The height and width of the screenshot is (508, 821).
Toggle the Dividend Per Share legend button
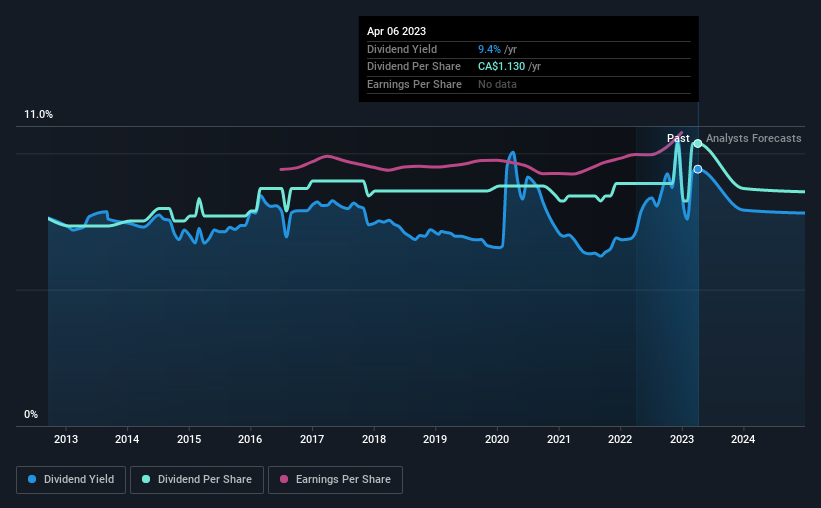pos(197,480)
